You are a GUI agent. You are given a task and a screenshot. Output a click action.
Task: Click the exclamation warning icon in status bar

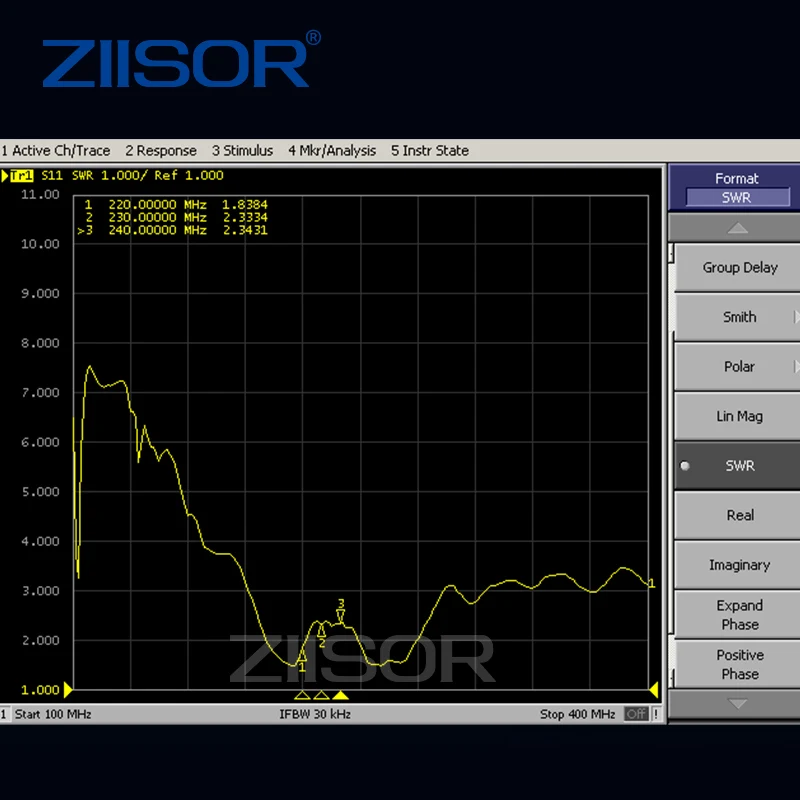coord(657,714)
